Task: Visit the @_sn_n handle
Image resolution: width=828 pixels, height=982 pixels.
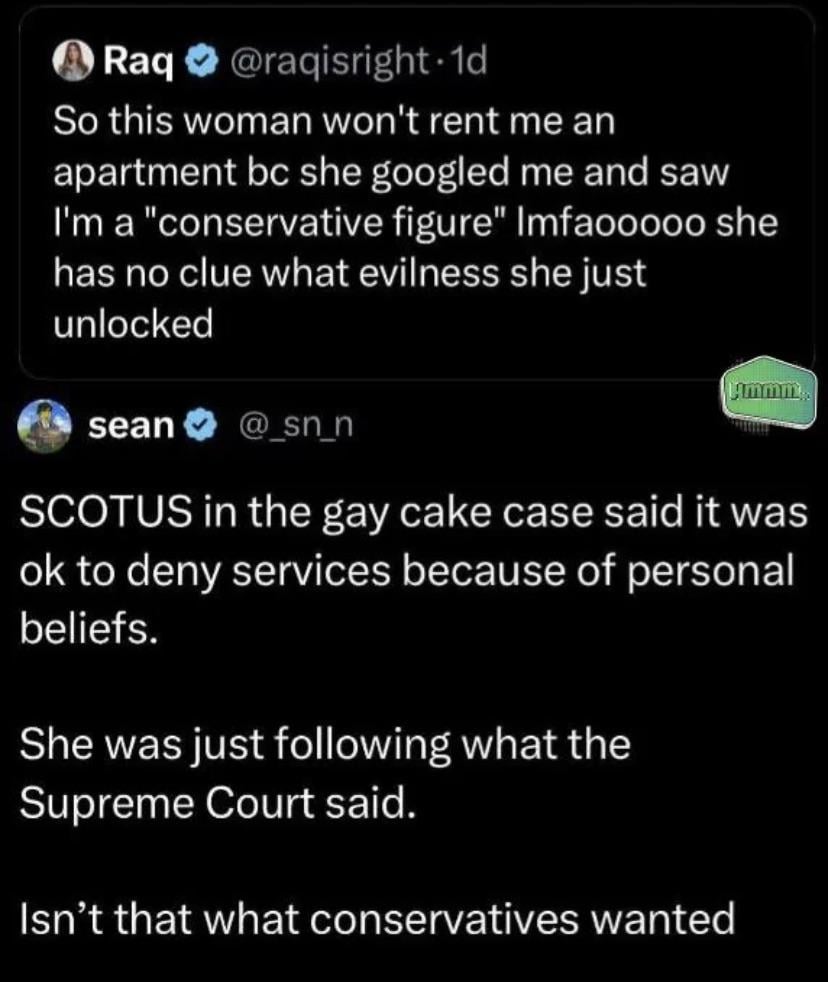Action: [296, 426]
